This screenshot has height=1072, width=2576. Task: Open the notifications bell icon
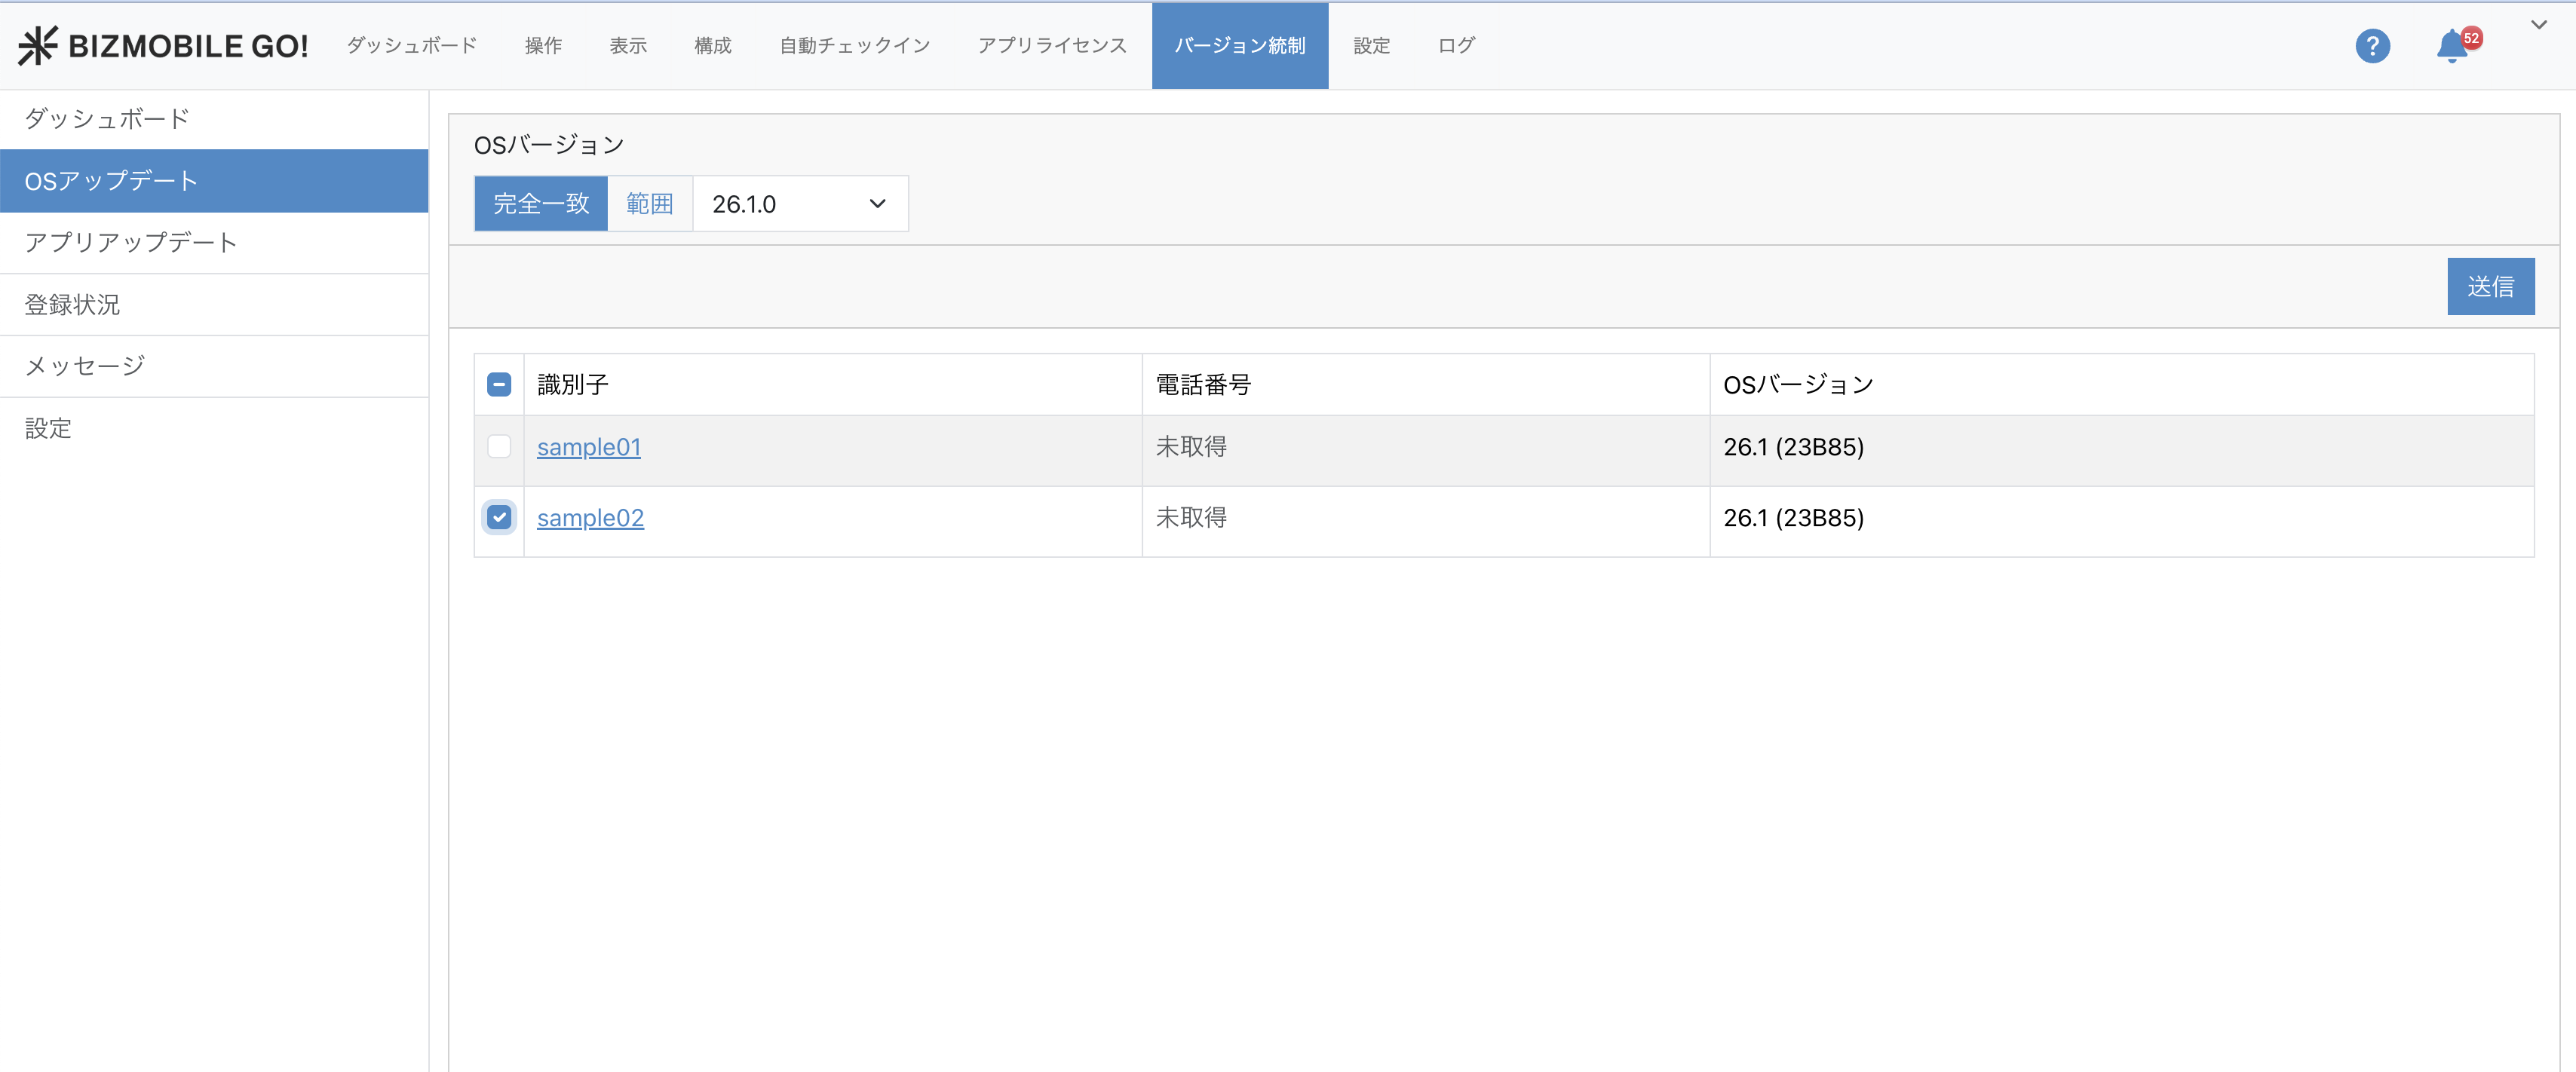point(2451,46)
